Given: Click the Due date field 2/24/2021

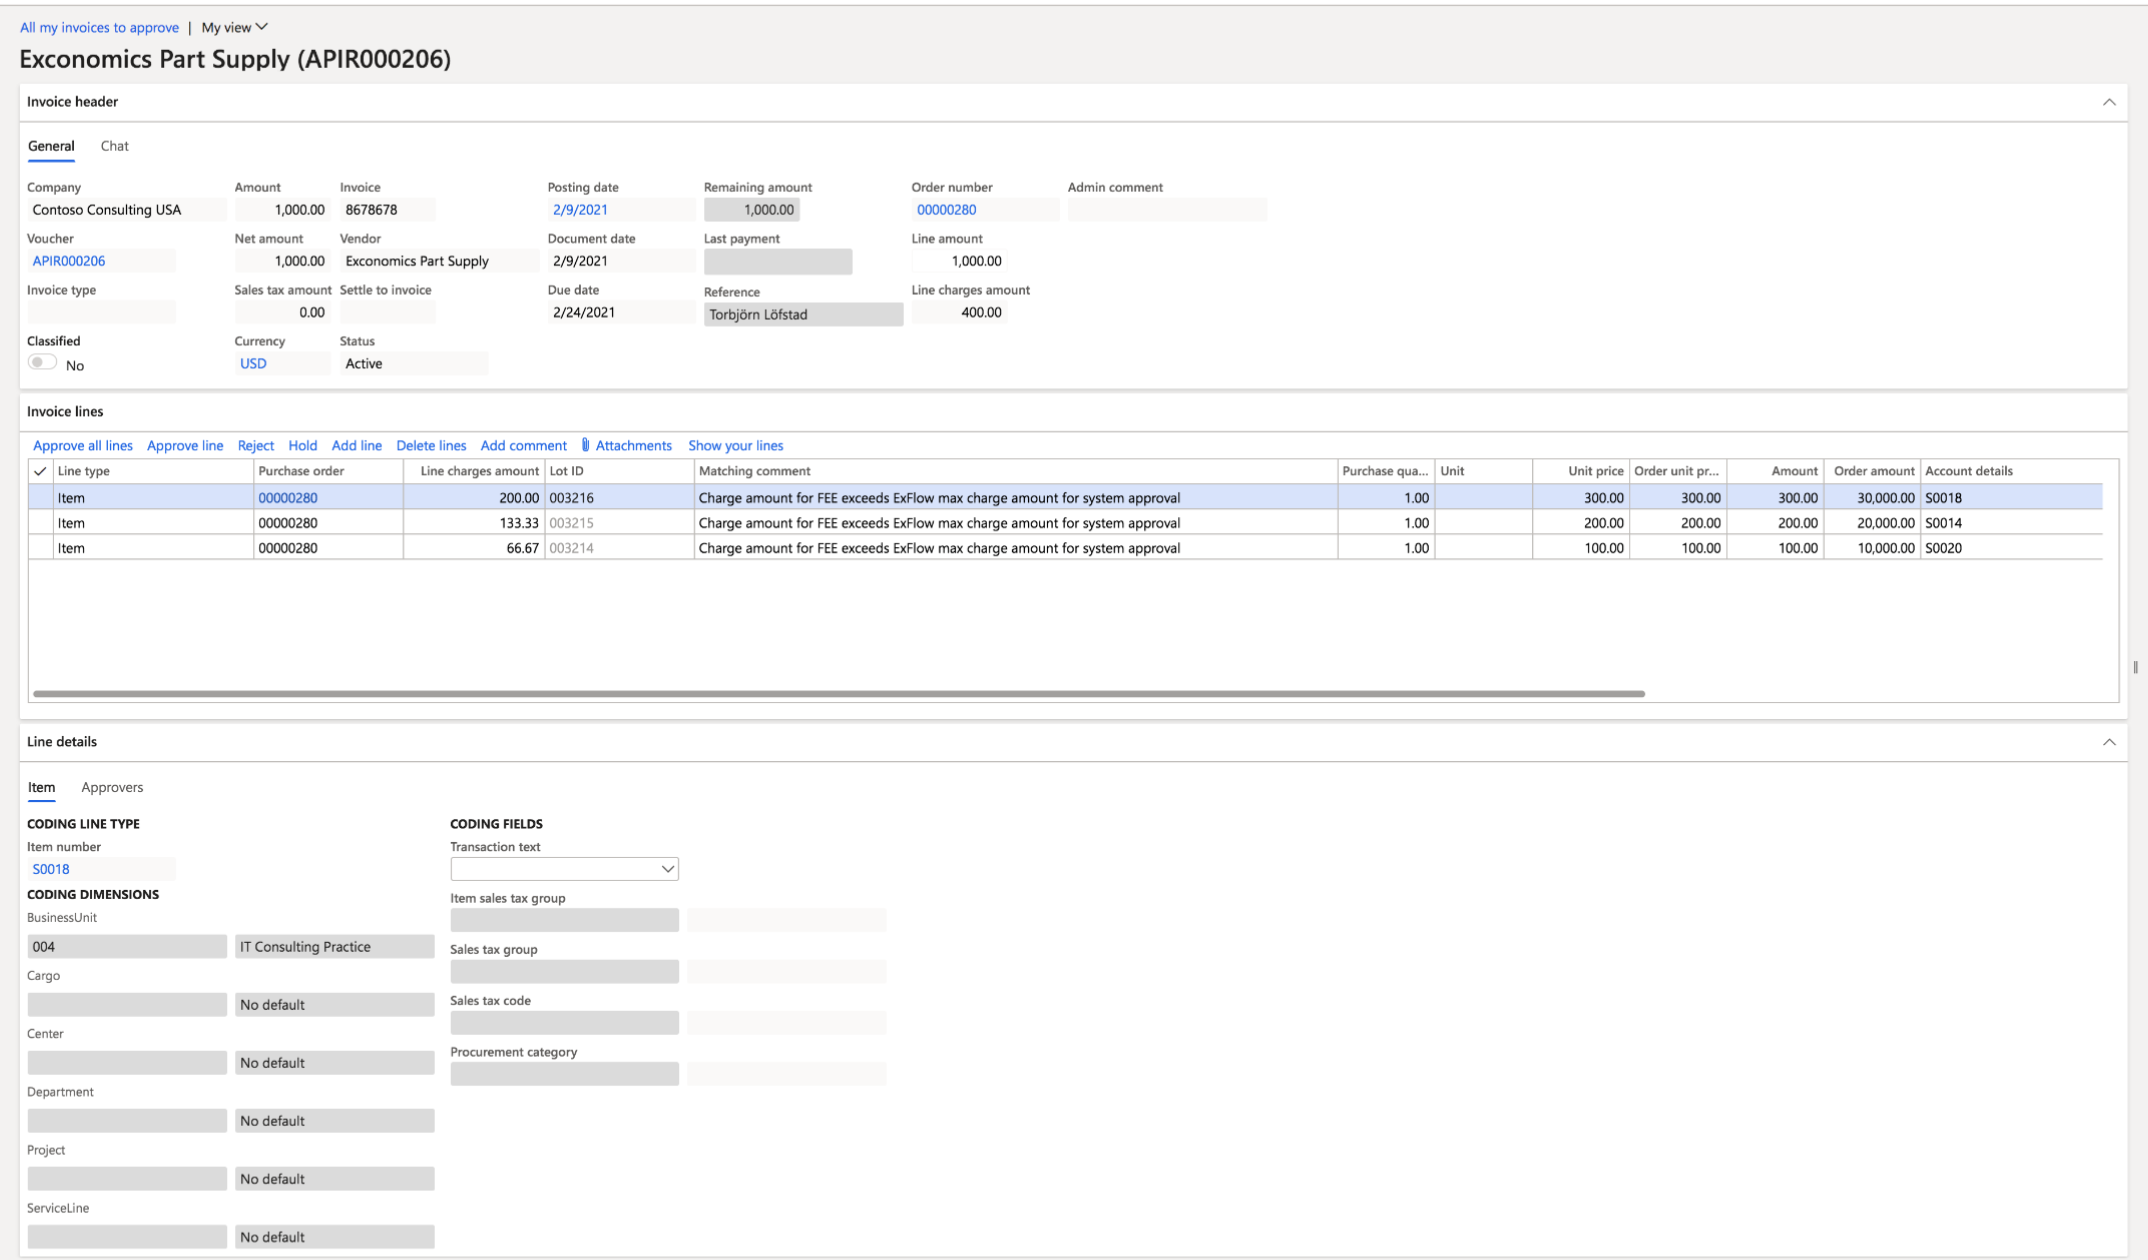Looking at the screenshot, I should point(621,312).
